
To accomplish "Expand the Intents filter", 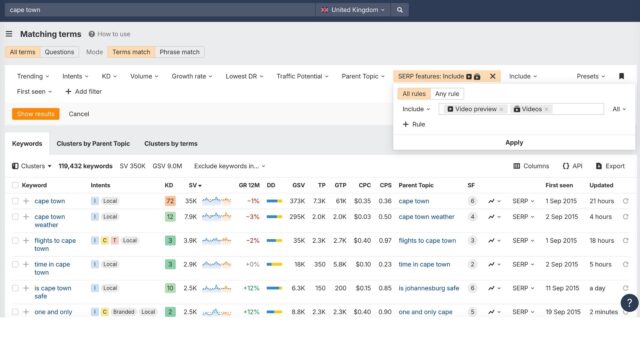I will point(75,76).
